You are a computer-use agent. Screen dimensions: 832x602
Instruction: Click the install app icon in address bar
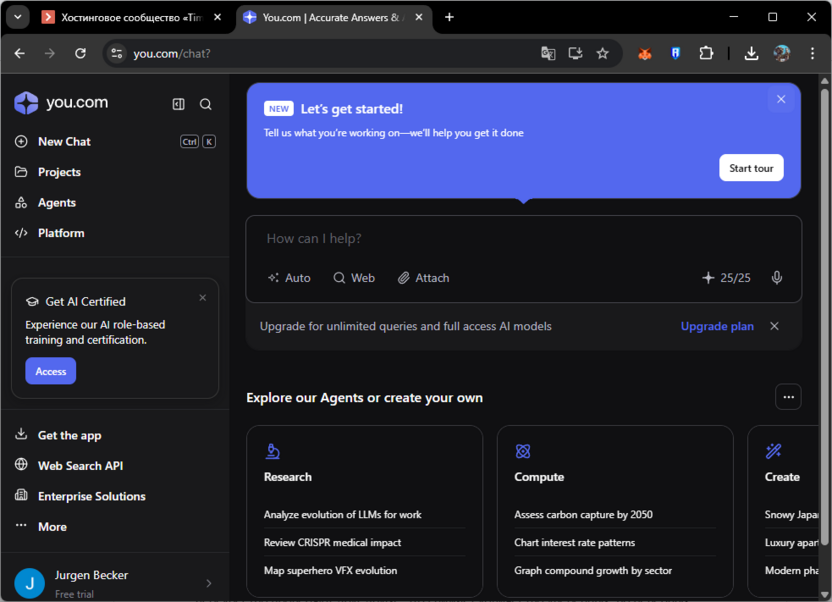[575, 54]
